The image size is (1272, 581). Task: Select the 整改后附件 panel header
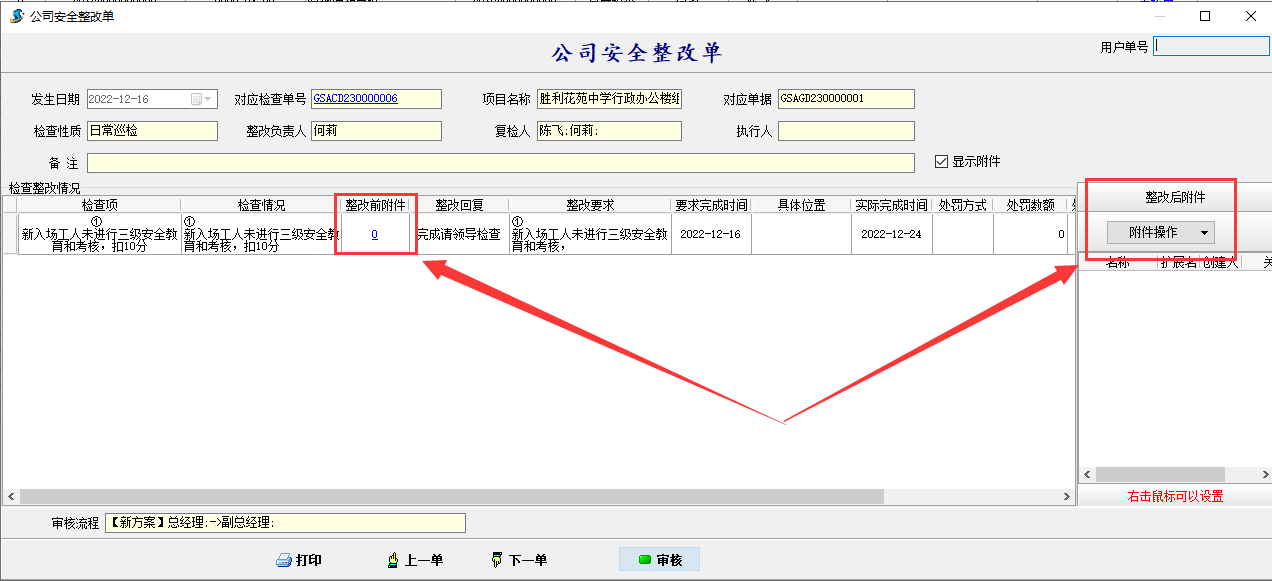[1175, 198]
